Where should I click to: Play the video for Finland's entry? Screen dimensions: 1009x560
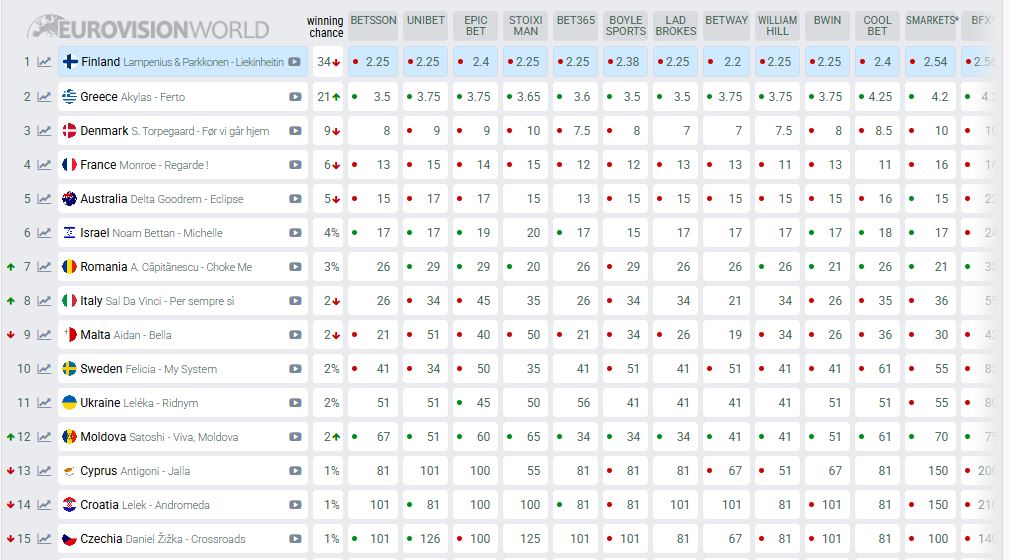pyautogui.click(x=295, y=62)
